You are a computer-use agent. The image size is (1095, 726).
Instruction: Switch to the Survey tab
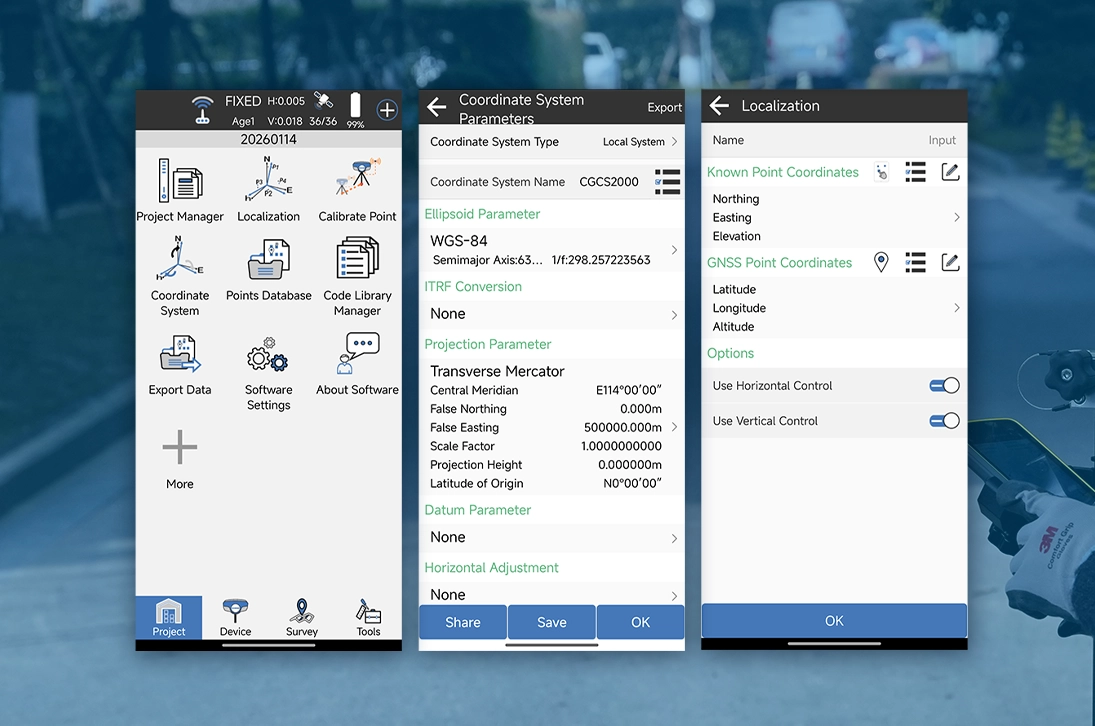302,618
